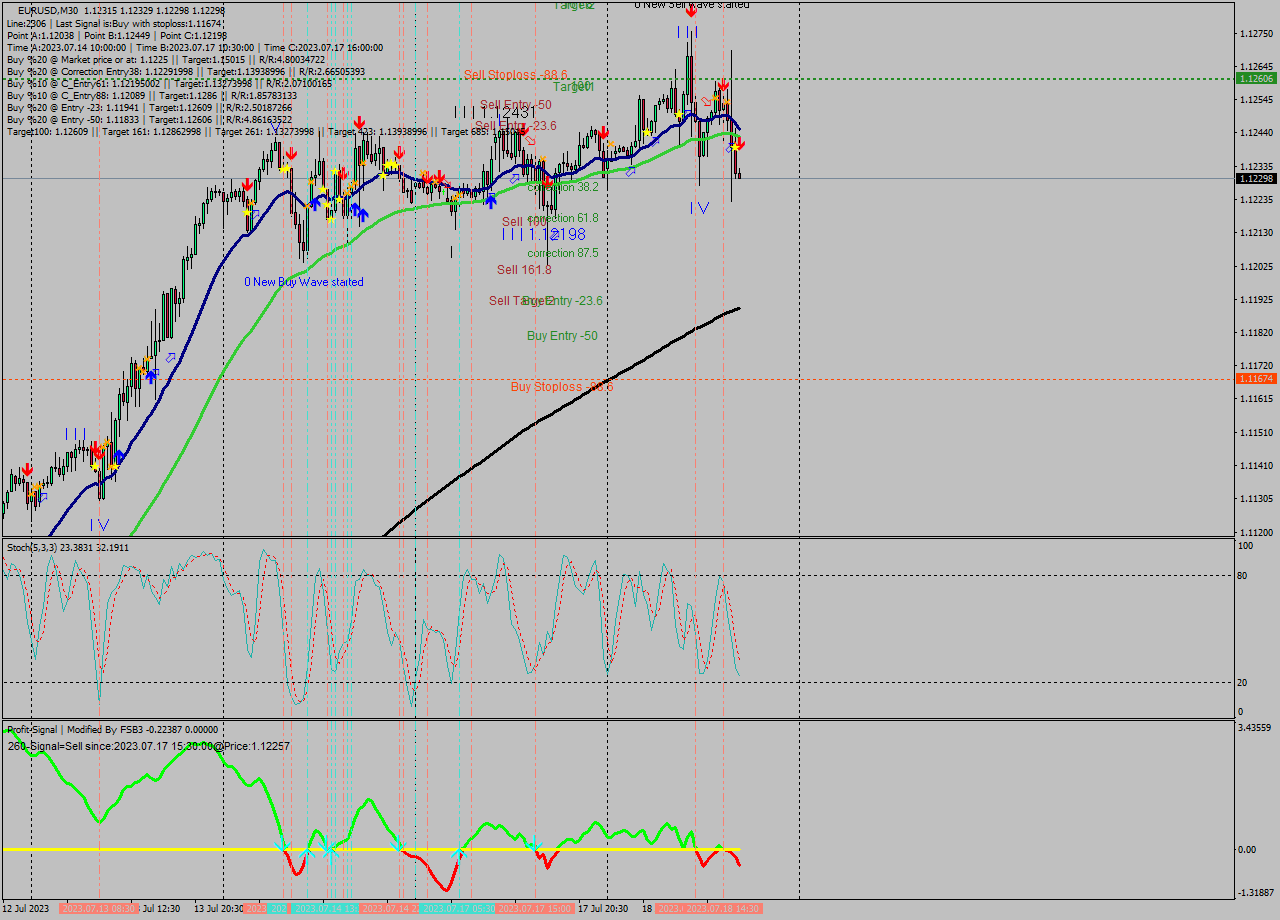Click the red down arrow above the 13 Jul peak
This screenshot has height=920, width=1280.
click(291, 153)
